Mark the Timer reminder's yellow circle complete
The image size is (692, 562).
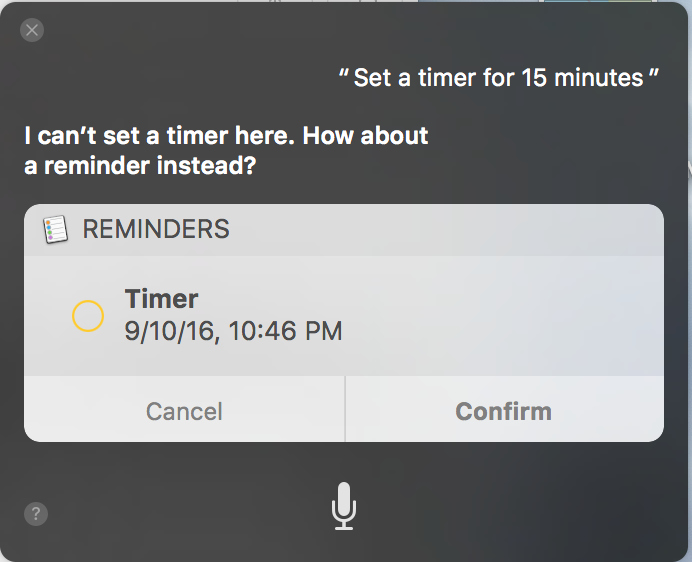coord(88,316)
